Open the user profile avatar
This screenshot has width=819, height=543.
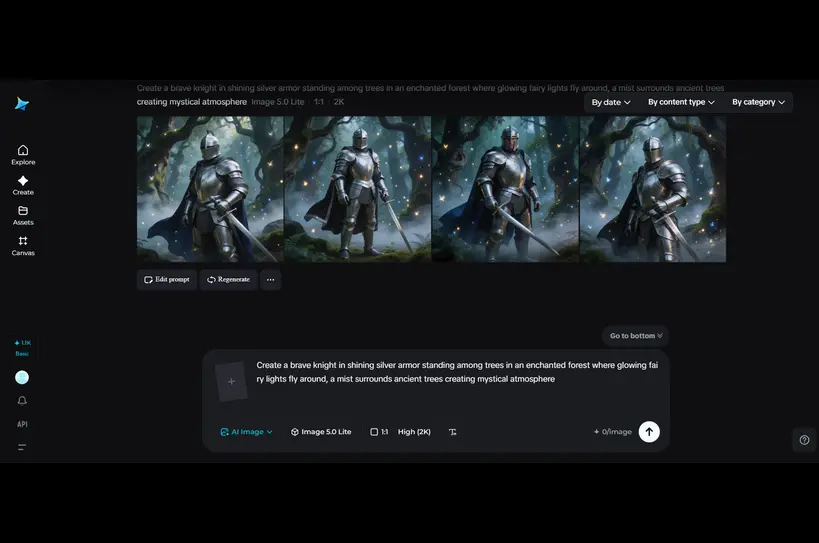[22, 377]
